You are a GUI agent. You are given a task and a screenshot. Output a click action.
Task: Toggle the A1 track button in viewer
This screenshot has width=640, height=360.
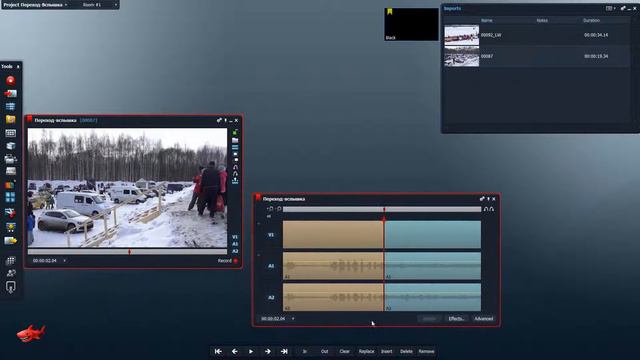coord(235,244)
